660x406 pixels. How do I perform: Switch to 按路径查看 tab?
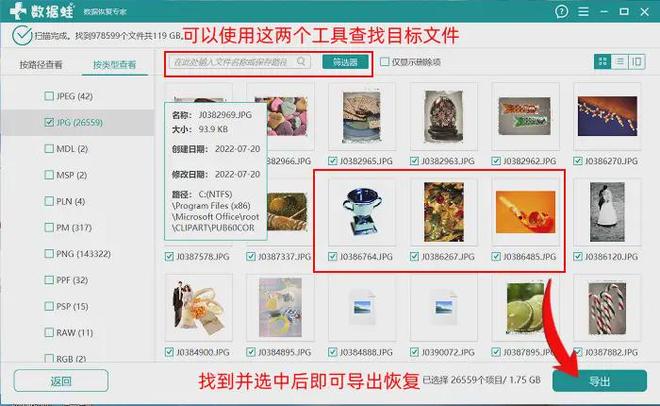(41, 65)
